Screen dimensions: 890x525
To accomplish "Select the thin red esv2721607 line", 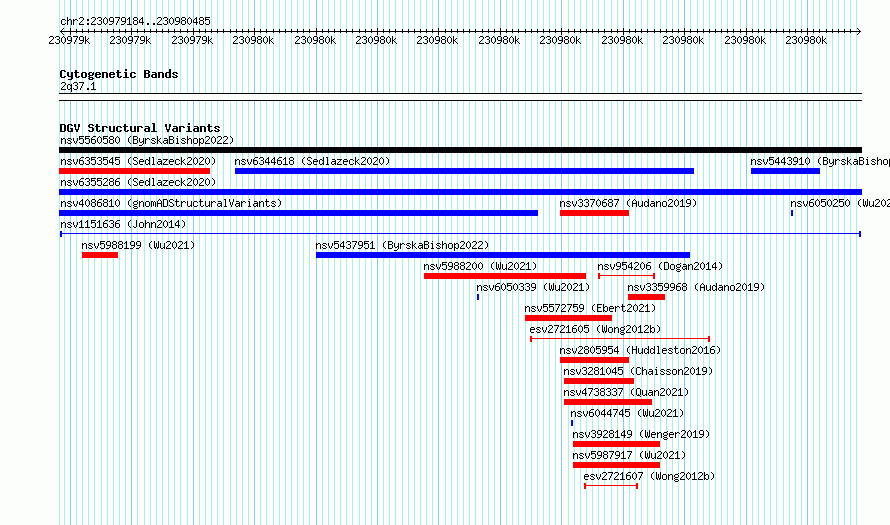I will 611,486.
